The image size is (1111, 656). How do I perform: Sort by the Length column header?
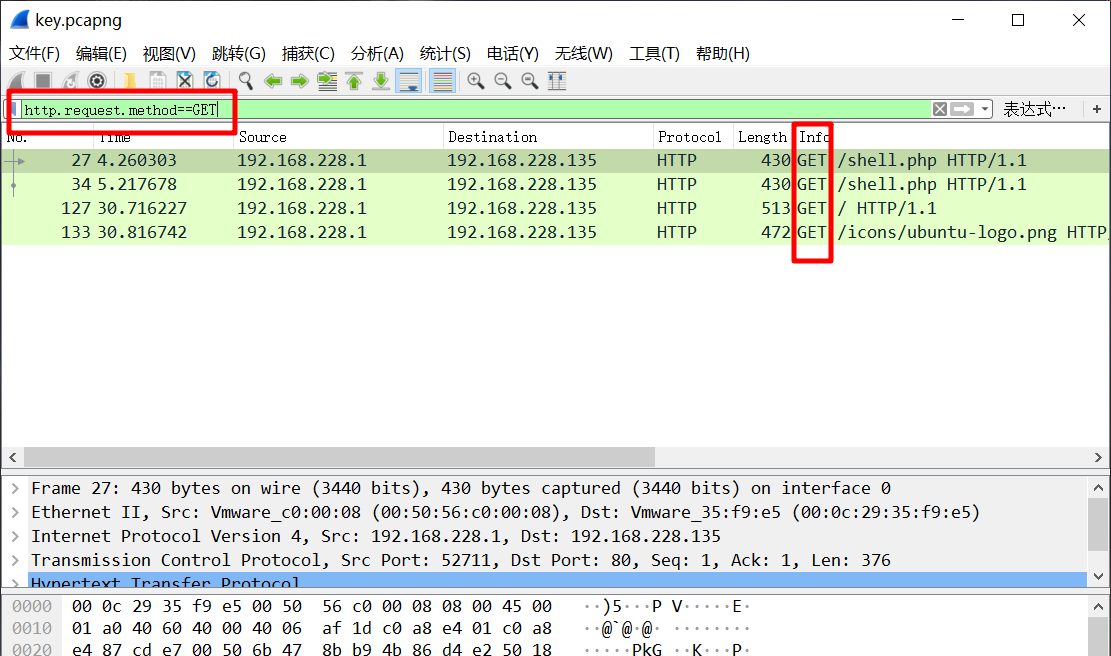pos(762,137)
